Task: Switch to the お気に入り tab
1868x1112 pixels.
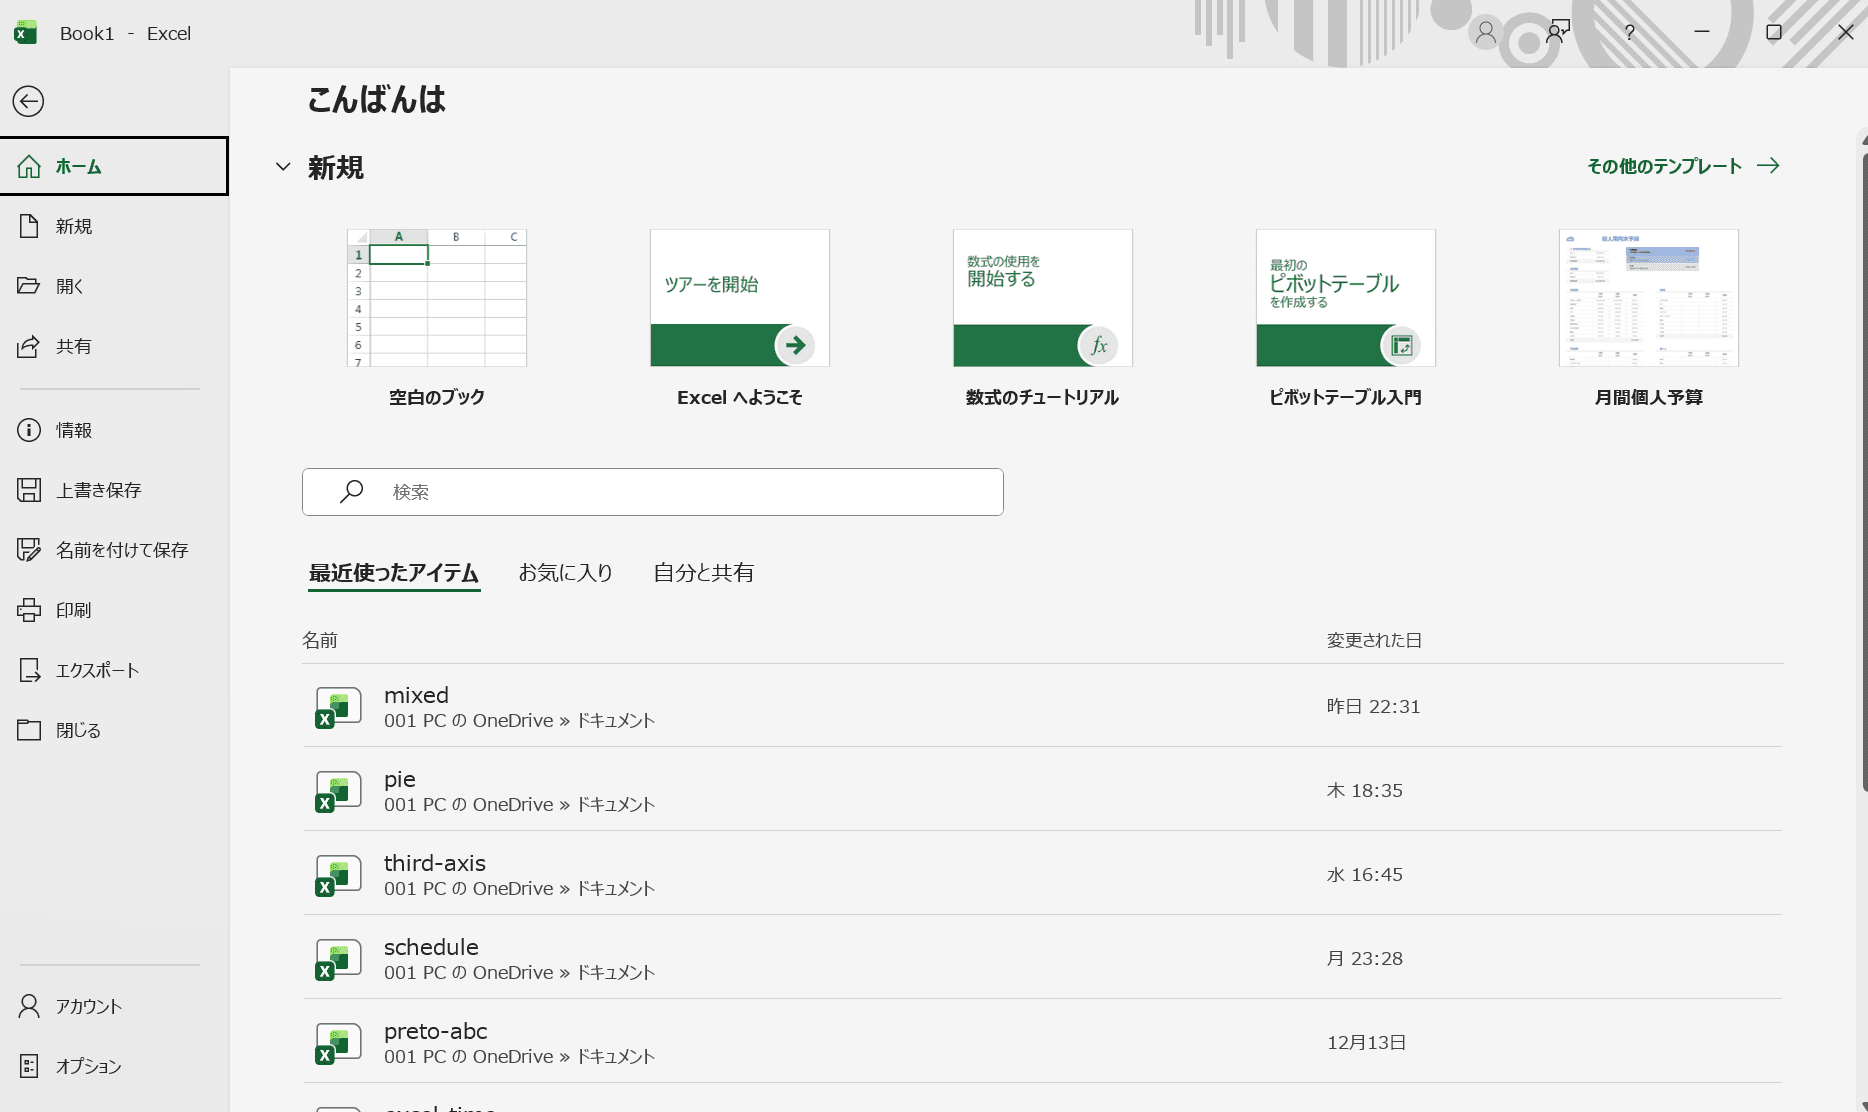Action: tap(565, 573)
